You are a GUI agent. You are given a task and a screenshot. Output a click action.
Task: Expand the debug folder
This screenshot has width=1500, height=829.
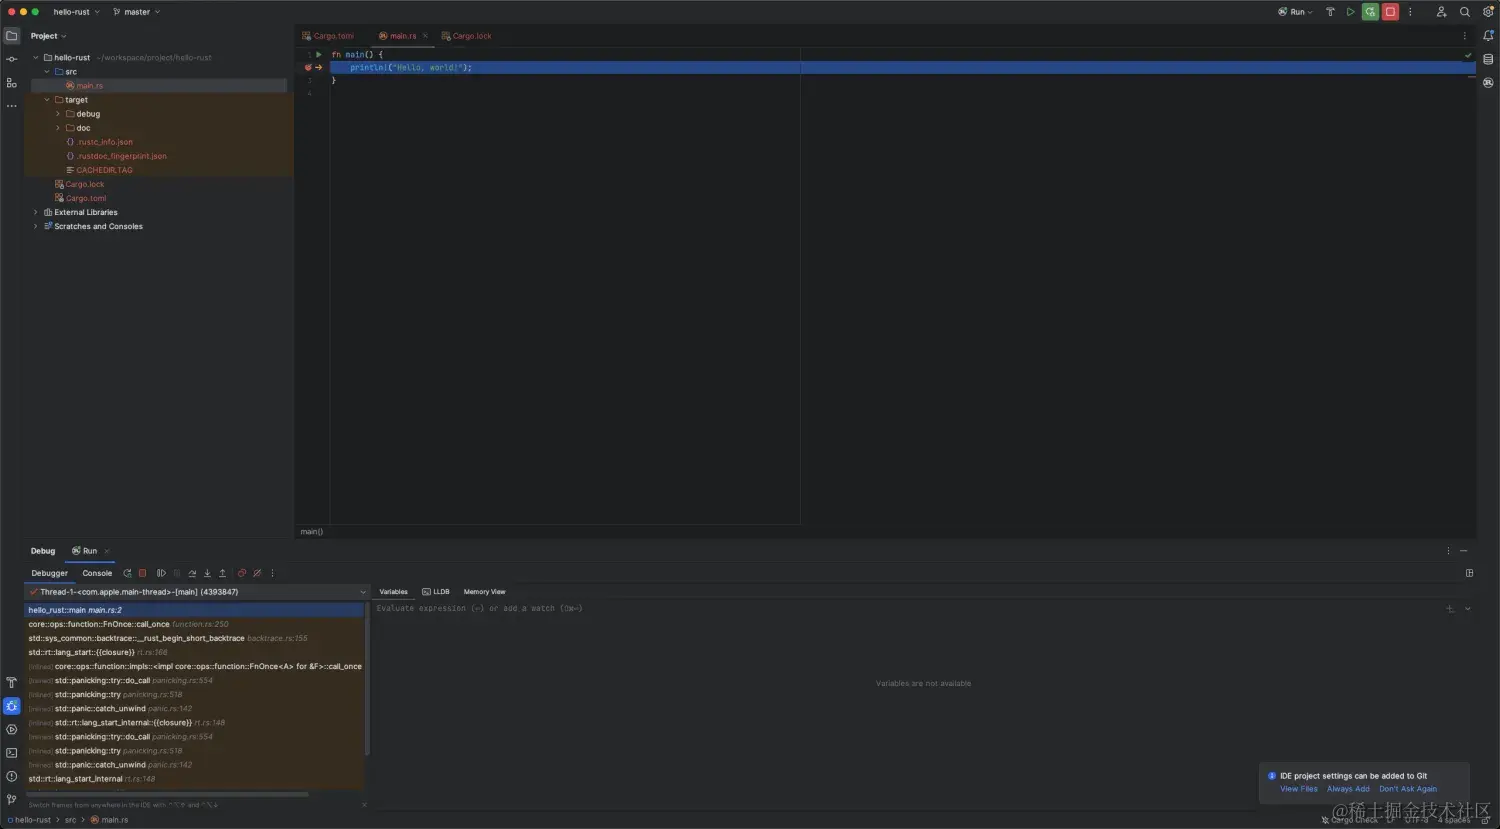tap(58, 114)
